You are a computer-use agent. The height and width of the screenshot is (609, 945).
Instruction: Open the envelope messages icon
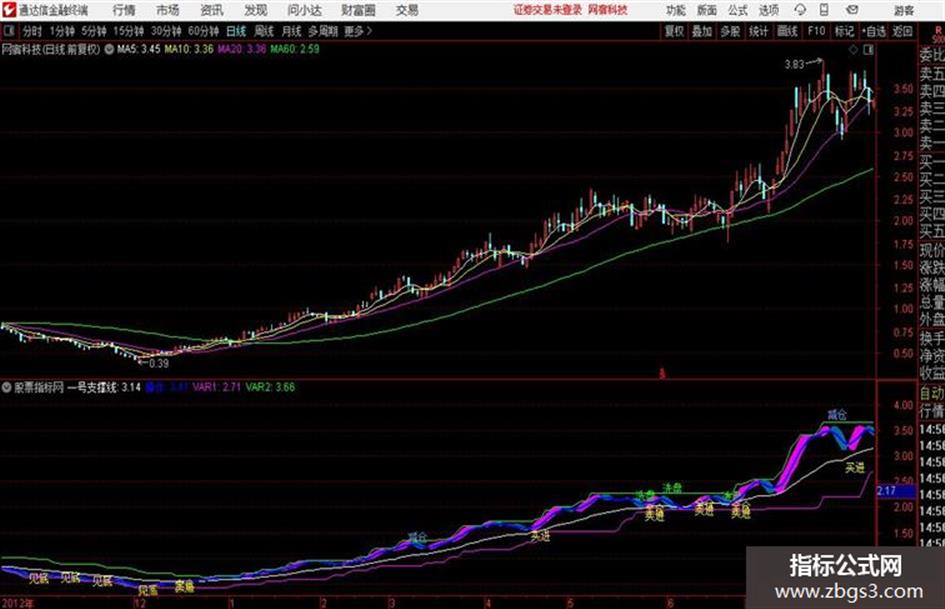point(852,10)
